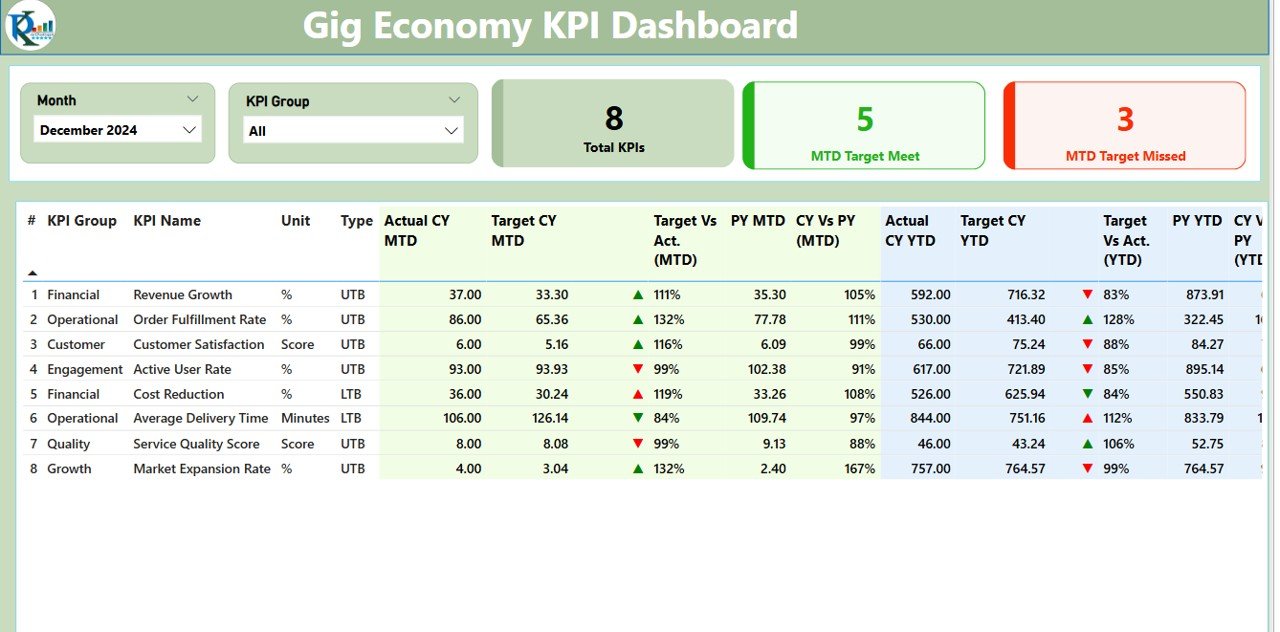
Task: Click the Quality KPI group cell
Action: click(68, 444)
